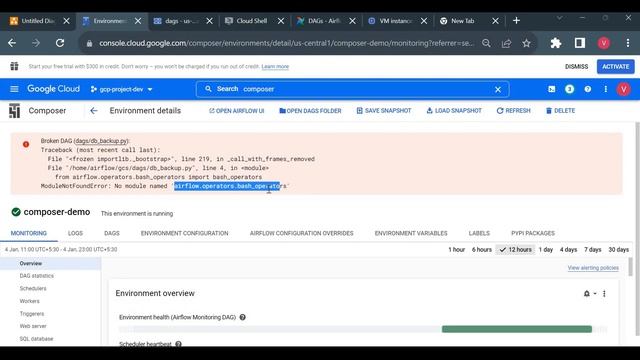Click the share page icon in address bar
640x360 pixels.
506,43
